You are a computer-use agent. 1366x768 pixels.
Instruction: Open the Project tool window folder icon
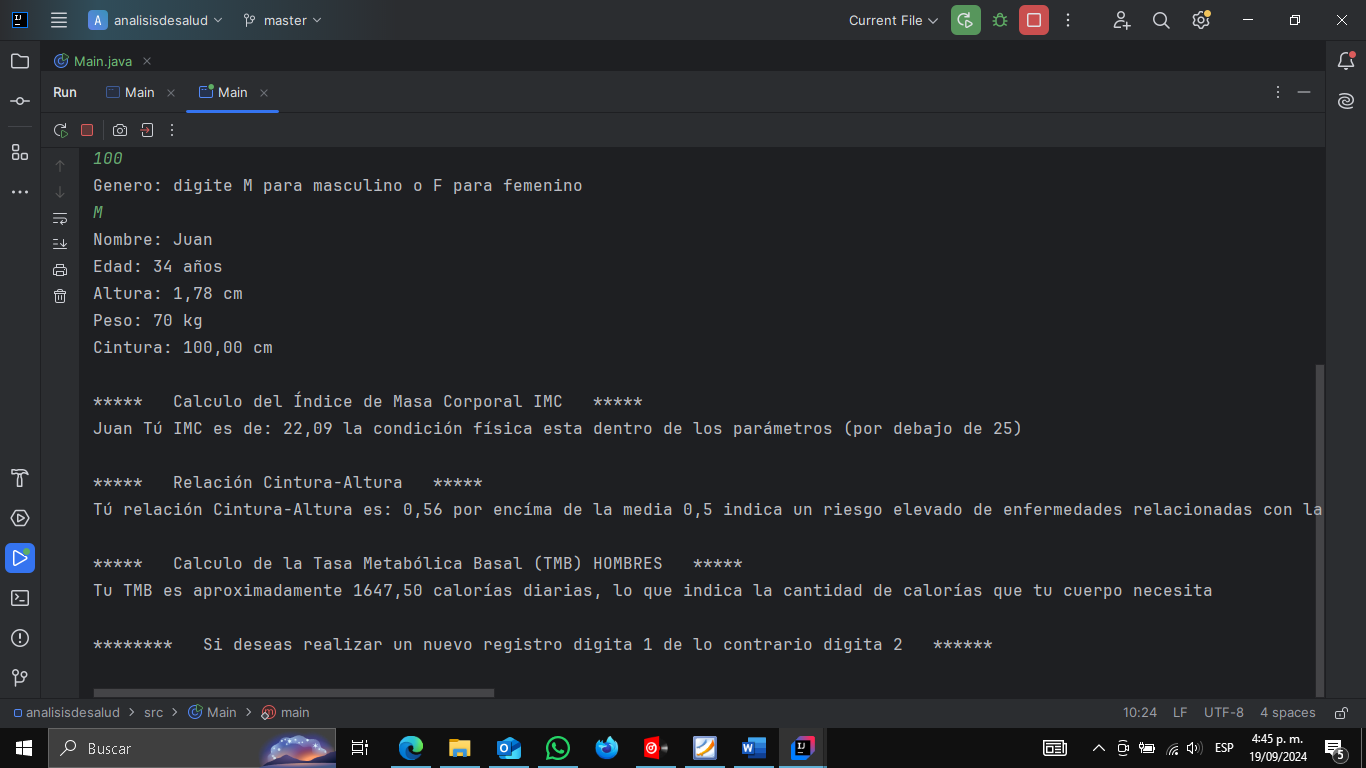[20, 61]
